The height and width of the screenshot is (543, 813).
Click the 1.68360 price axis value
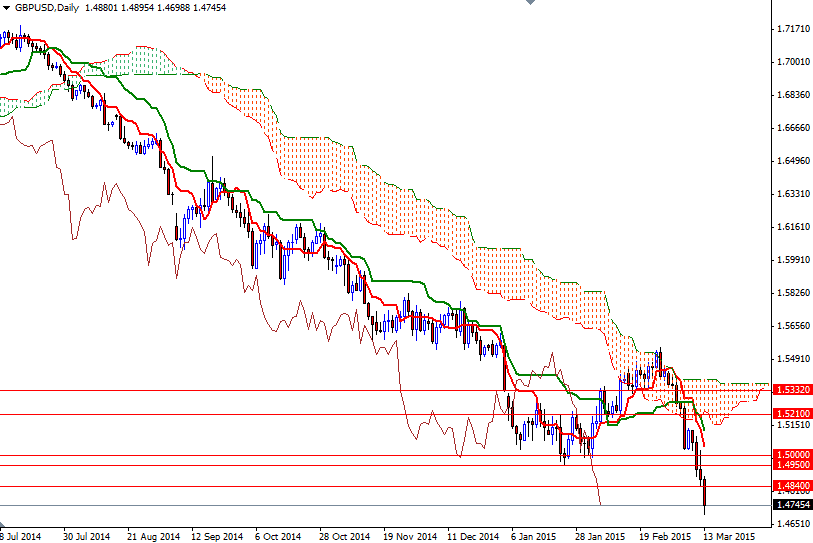(793, 95)
